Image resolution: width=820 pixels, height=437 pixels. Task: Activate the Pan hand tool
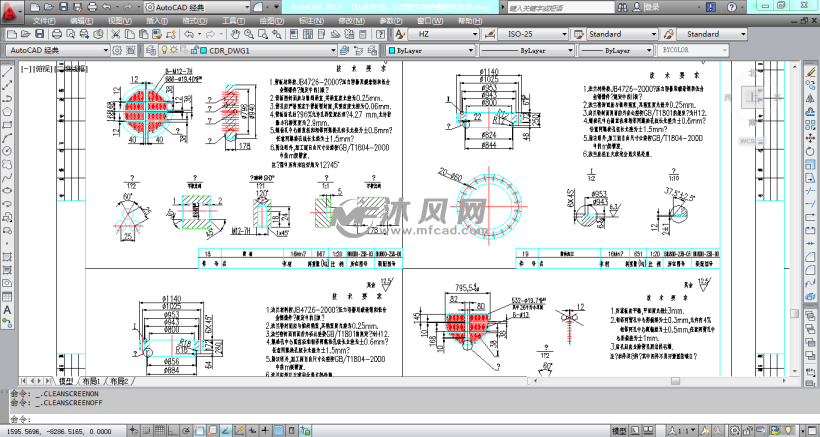tap(235, 34)
